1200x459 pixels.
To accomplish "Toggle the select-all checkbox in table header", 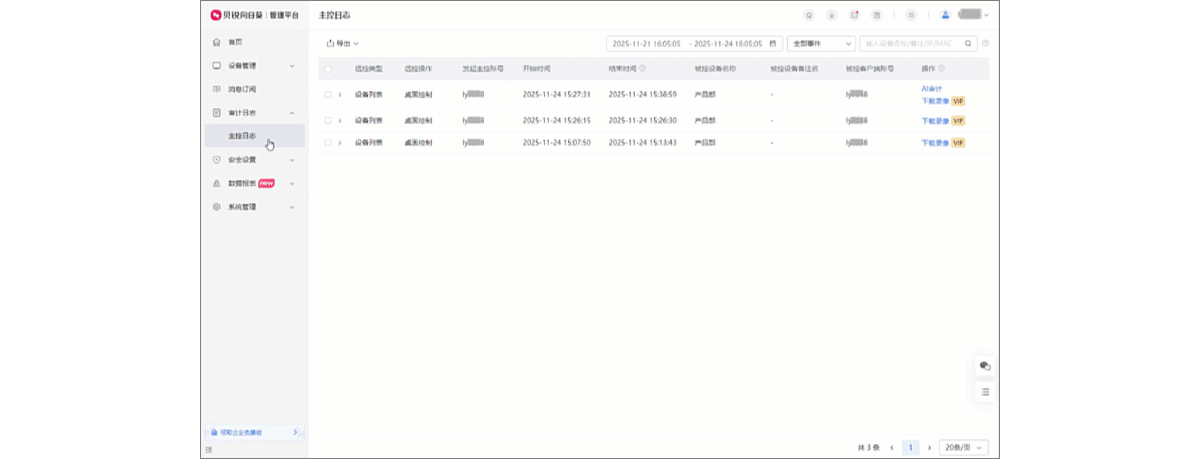I will tap(327, 69).
